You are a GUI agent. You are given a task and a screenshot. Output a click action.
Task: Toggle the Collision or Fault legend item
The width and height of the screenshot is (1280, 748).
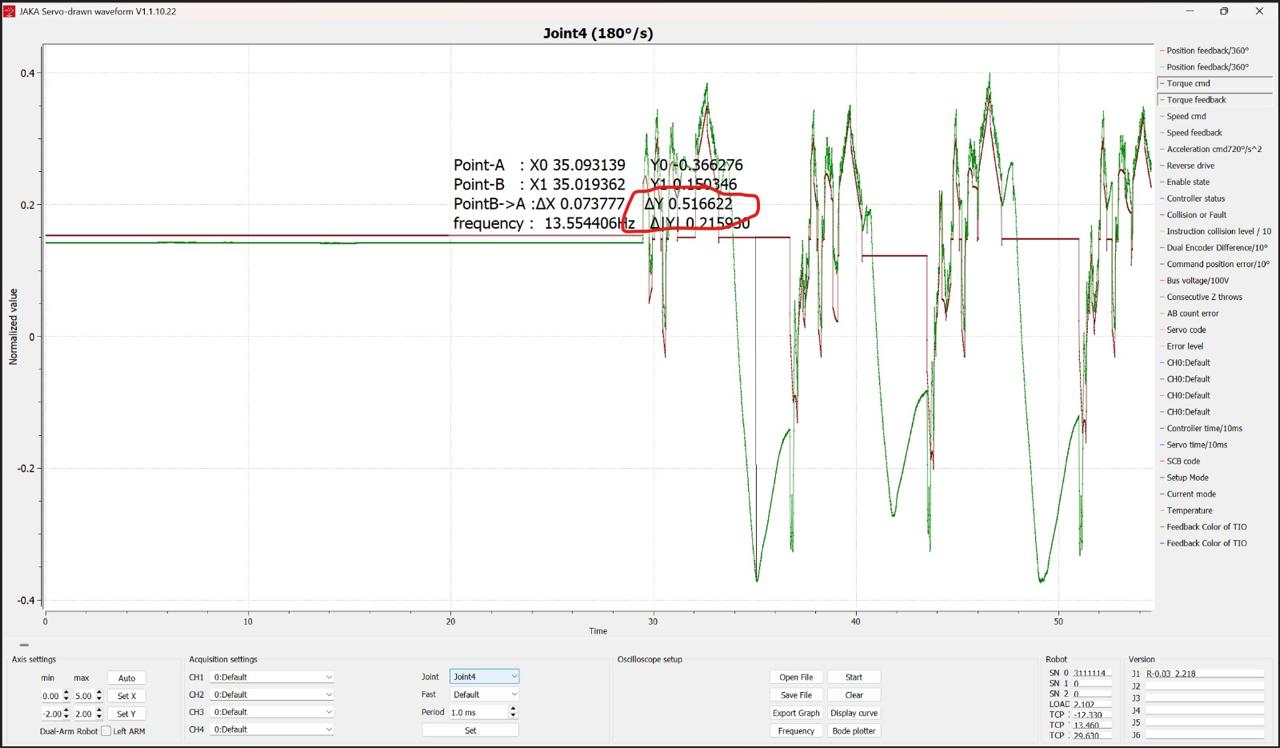tap(1196, 215)
